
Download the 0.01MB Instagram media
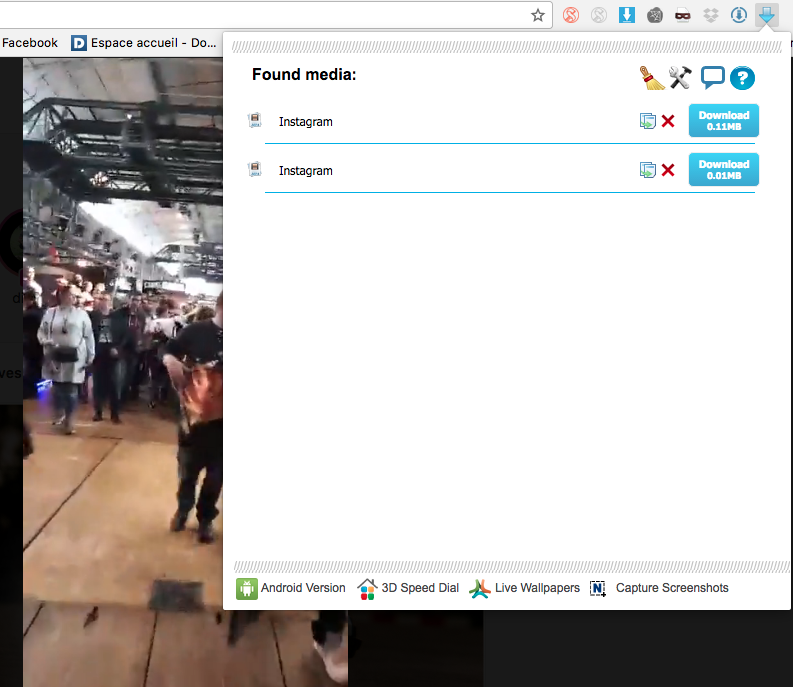pyautogui.click(x=723, y=169)
